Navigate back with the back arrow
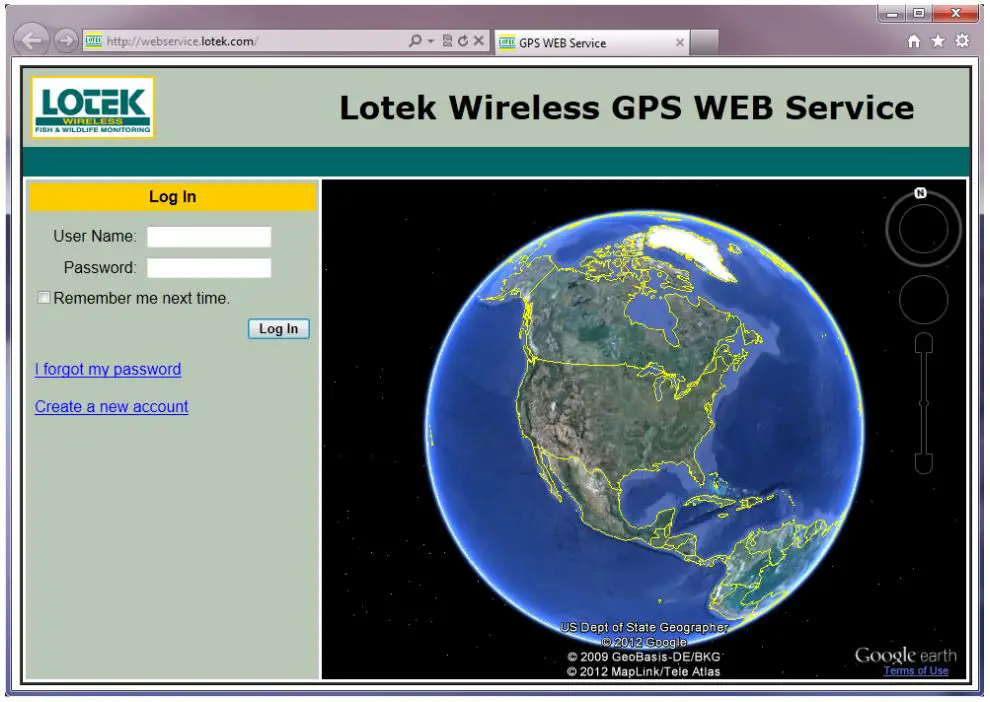Screen dimensions: 990x702 click(x=32, y=41)
